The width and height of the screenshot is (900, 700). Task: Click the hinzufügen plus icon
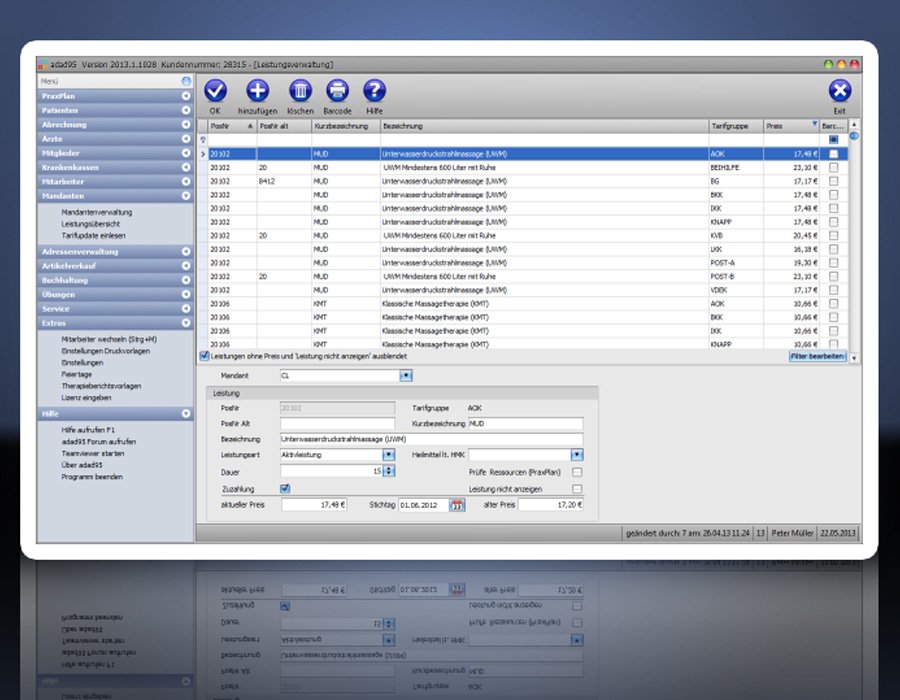(x=258, y=91)
